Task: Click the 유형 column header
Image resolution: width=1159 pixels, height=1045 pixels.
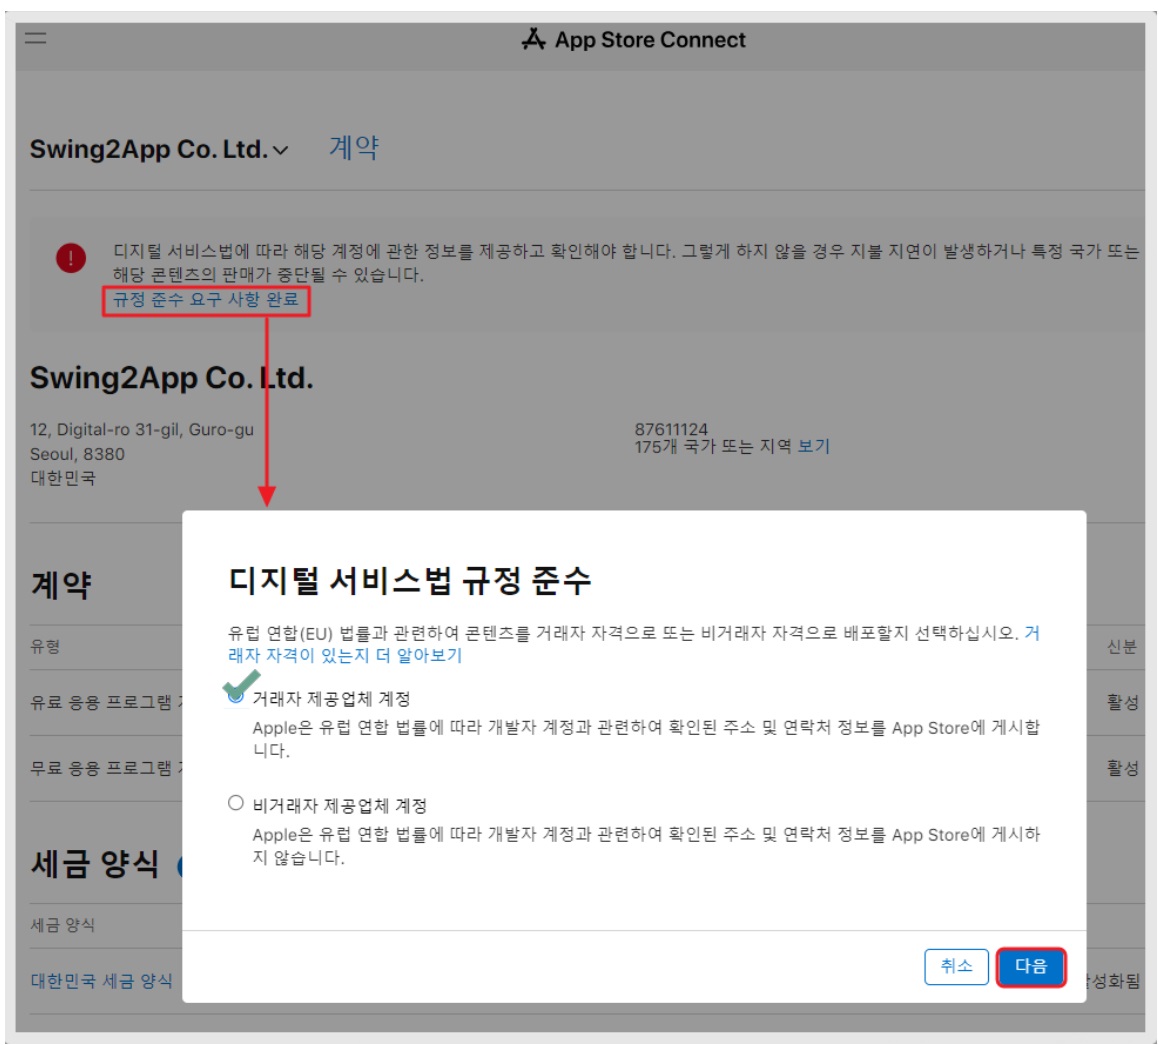Action: [45, 647]
